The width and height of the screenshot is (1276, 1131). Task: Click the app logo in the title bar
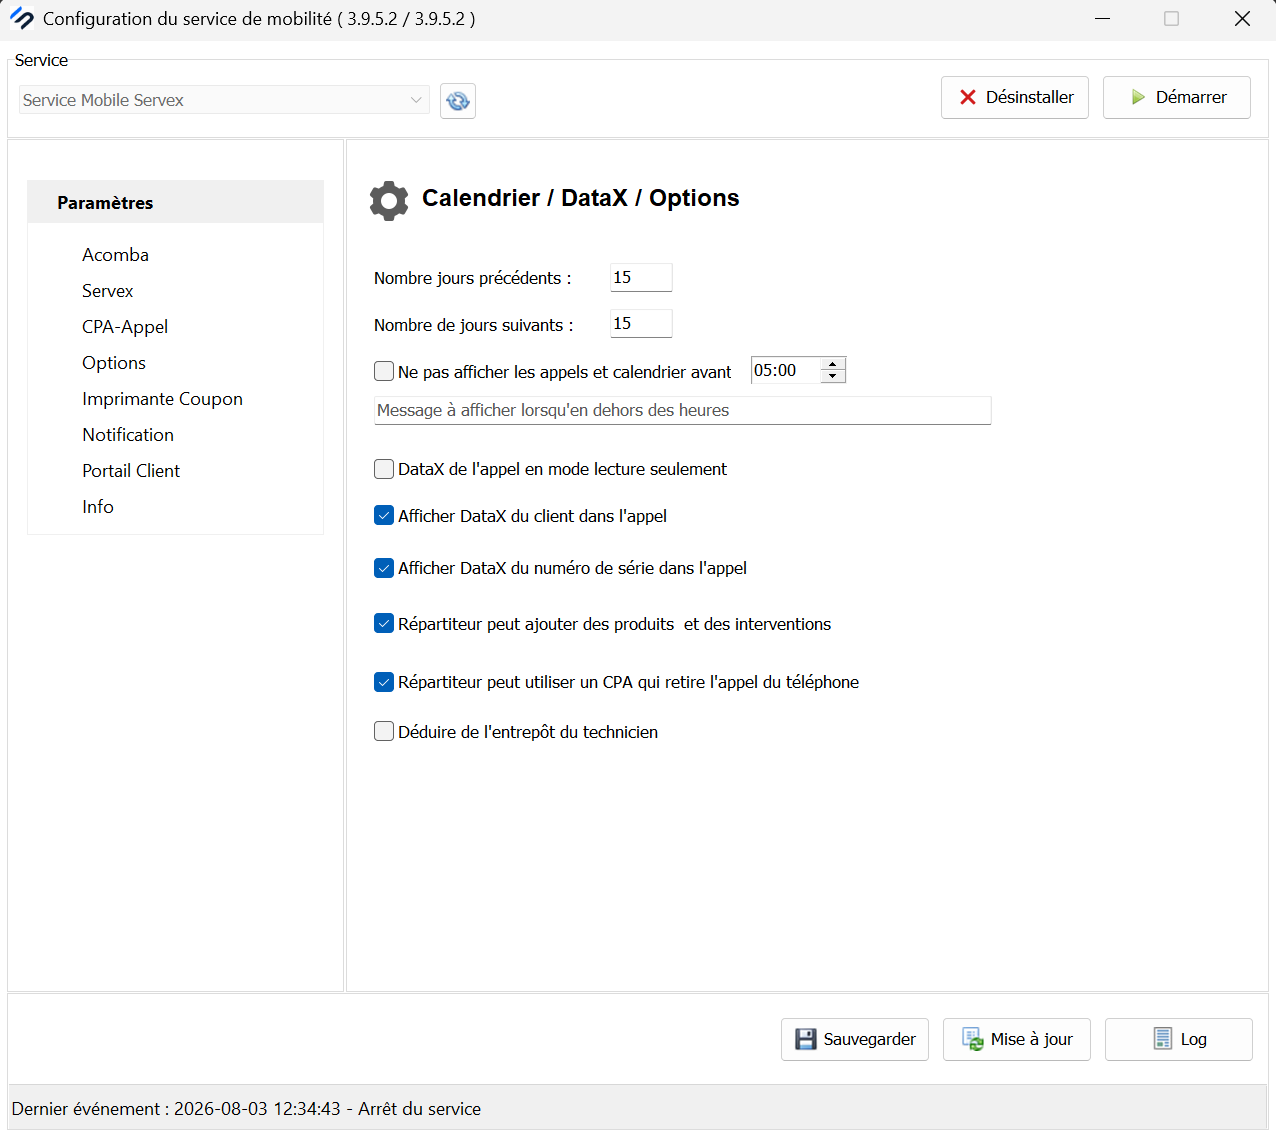[22, 18]
